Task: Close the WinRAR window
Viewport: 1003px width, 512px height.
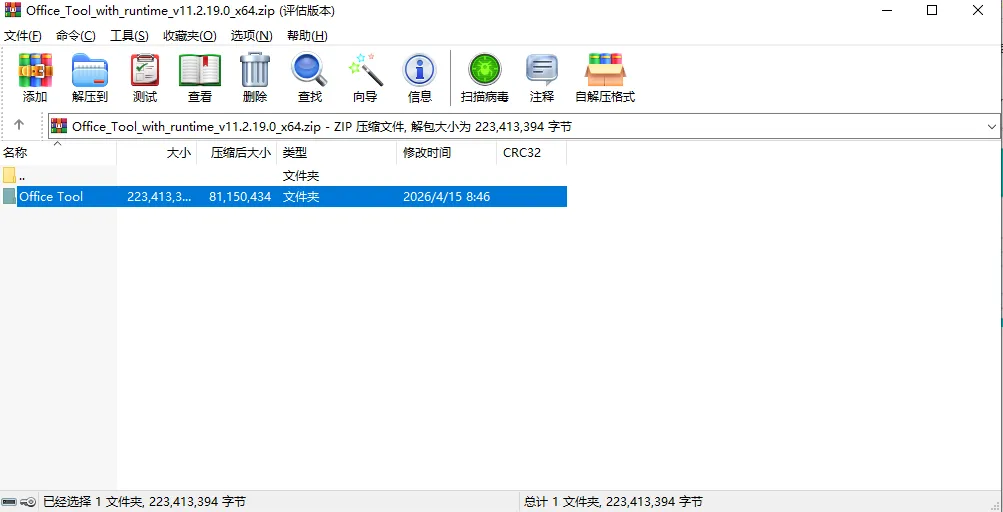Action: coord(978,10)
